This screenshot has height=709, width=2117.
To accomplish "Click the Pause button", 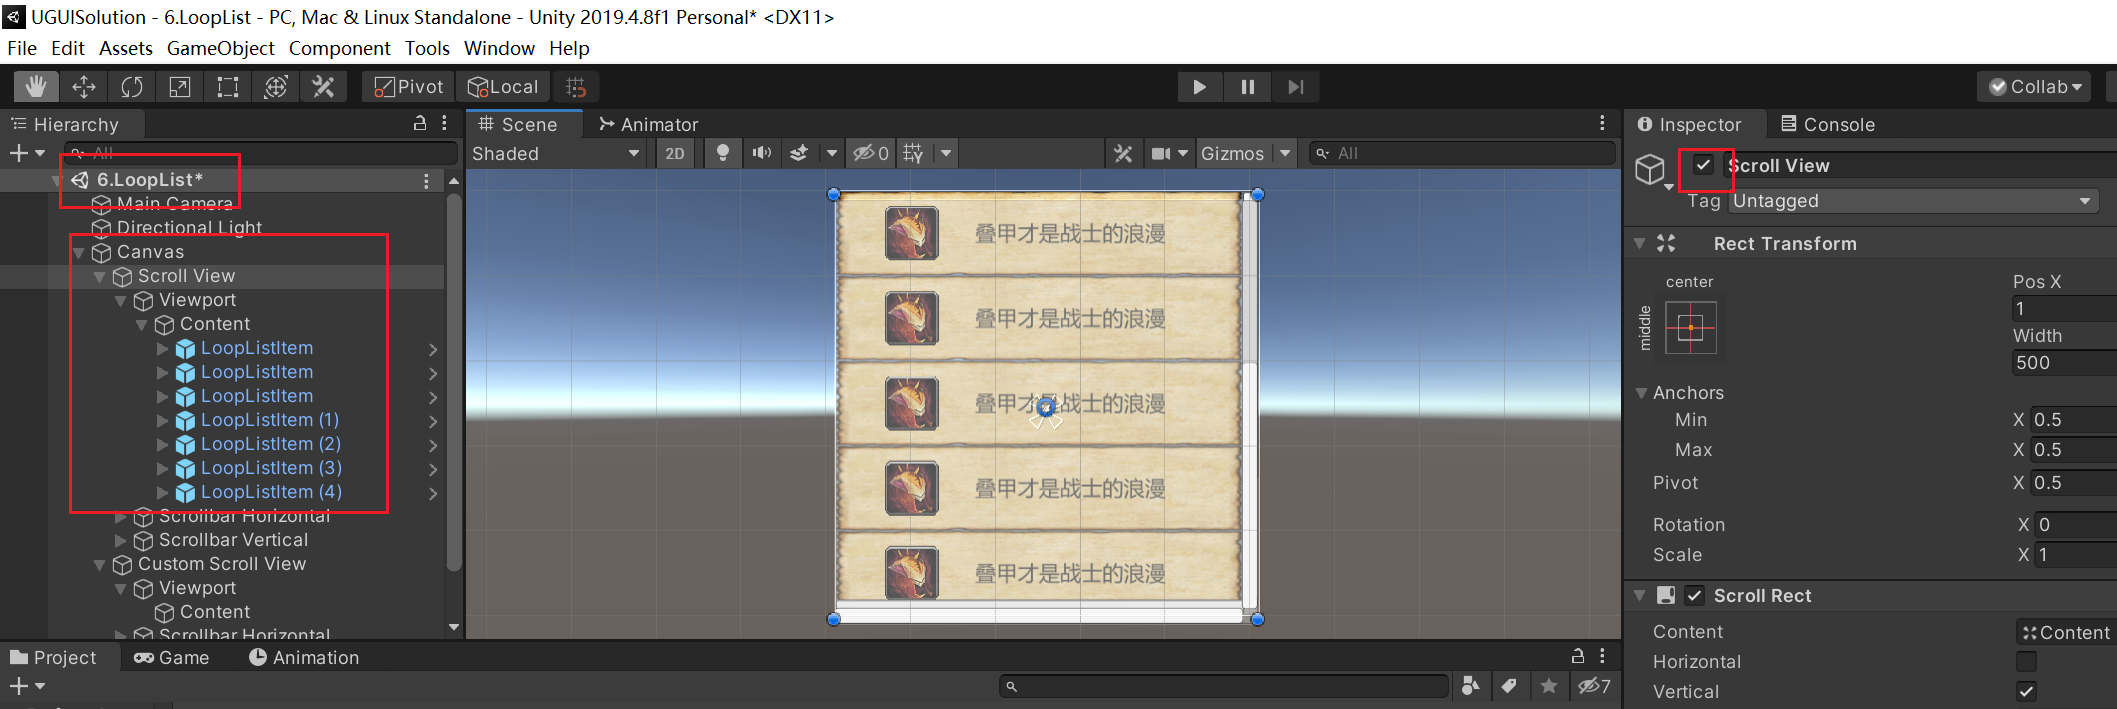I will point(1247,87).
